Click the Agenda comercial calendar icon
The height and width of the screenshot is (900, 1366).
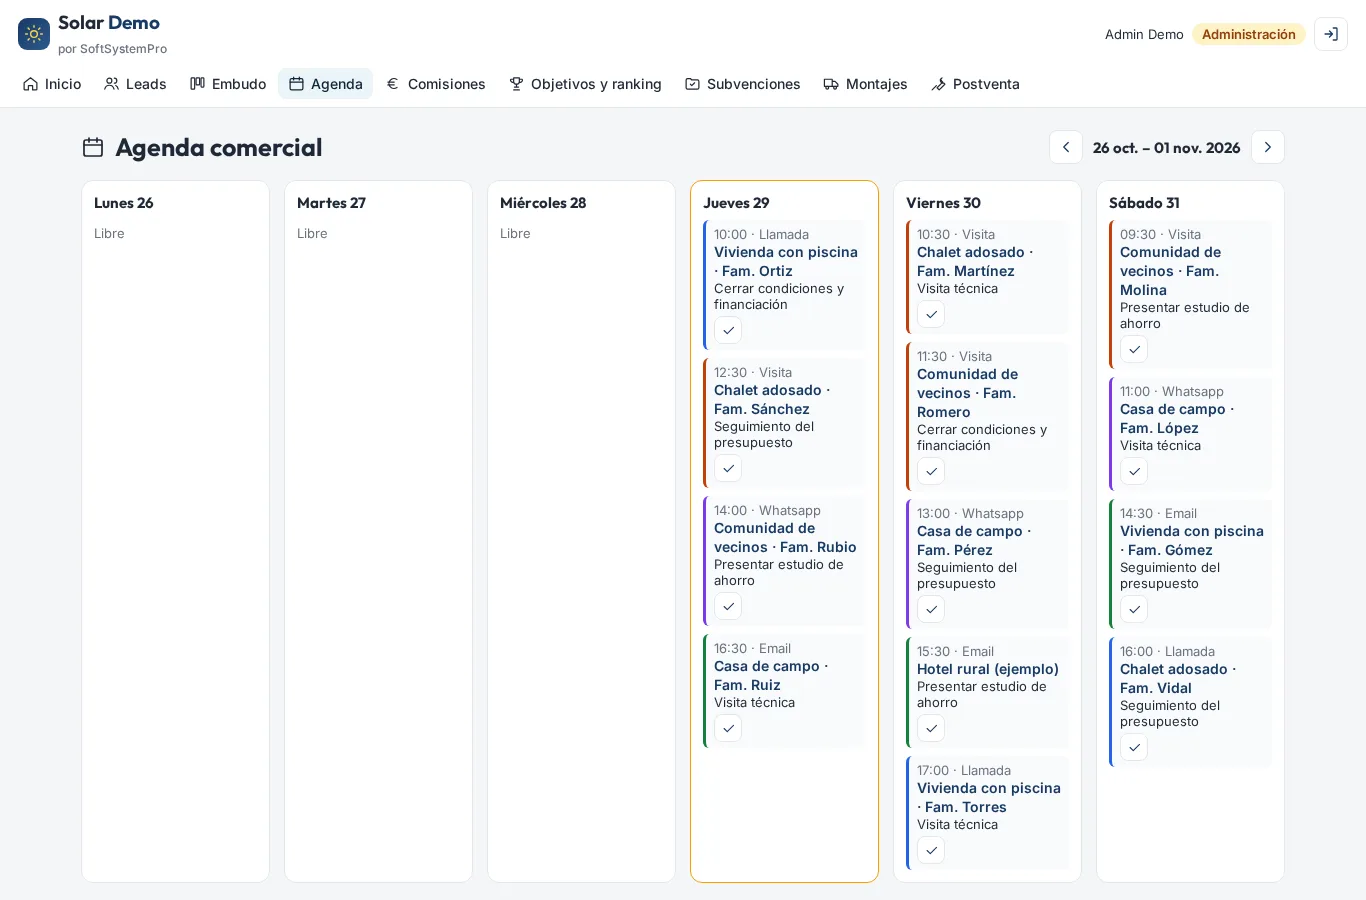[93, 147]
